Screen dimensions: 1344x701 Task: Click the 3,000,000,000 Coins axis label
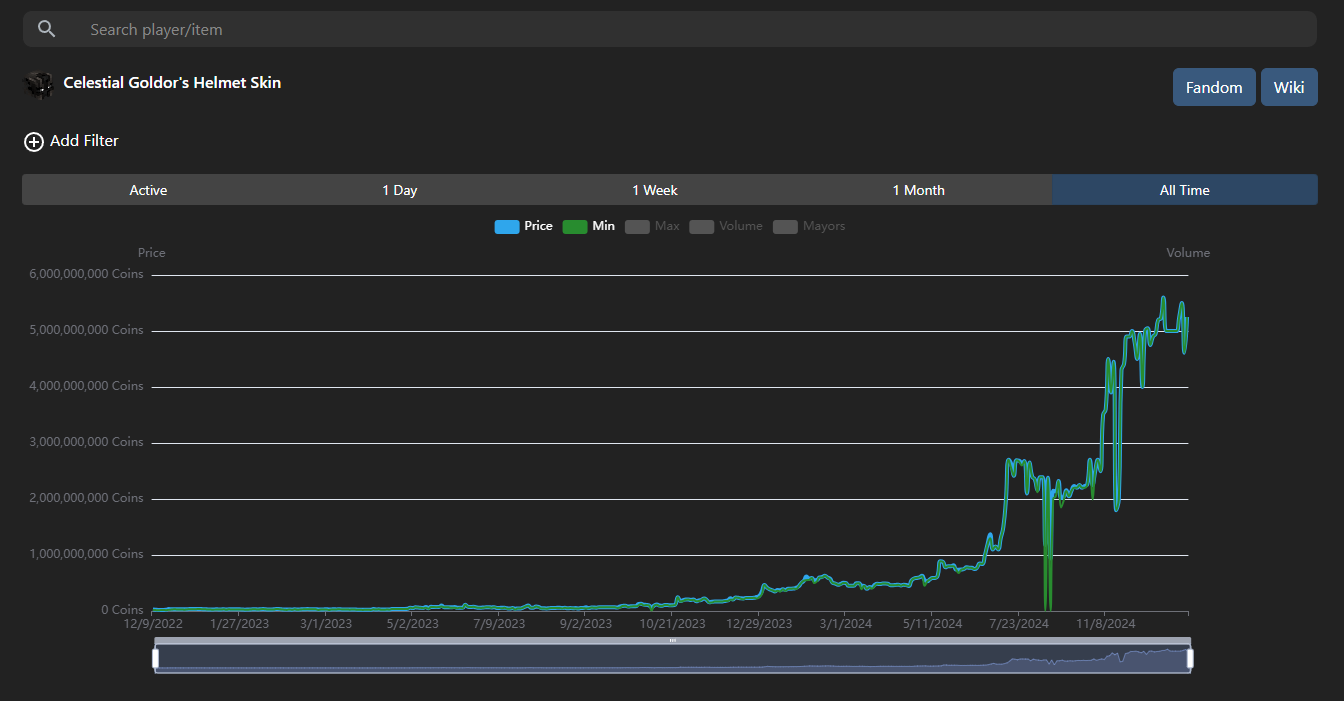[85, 442]
